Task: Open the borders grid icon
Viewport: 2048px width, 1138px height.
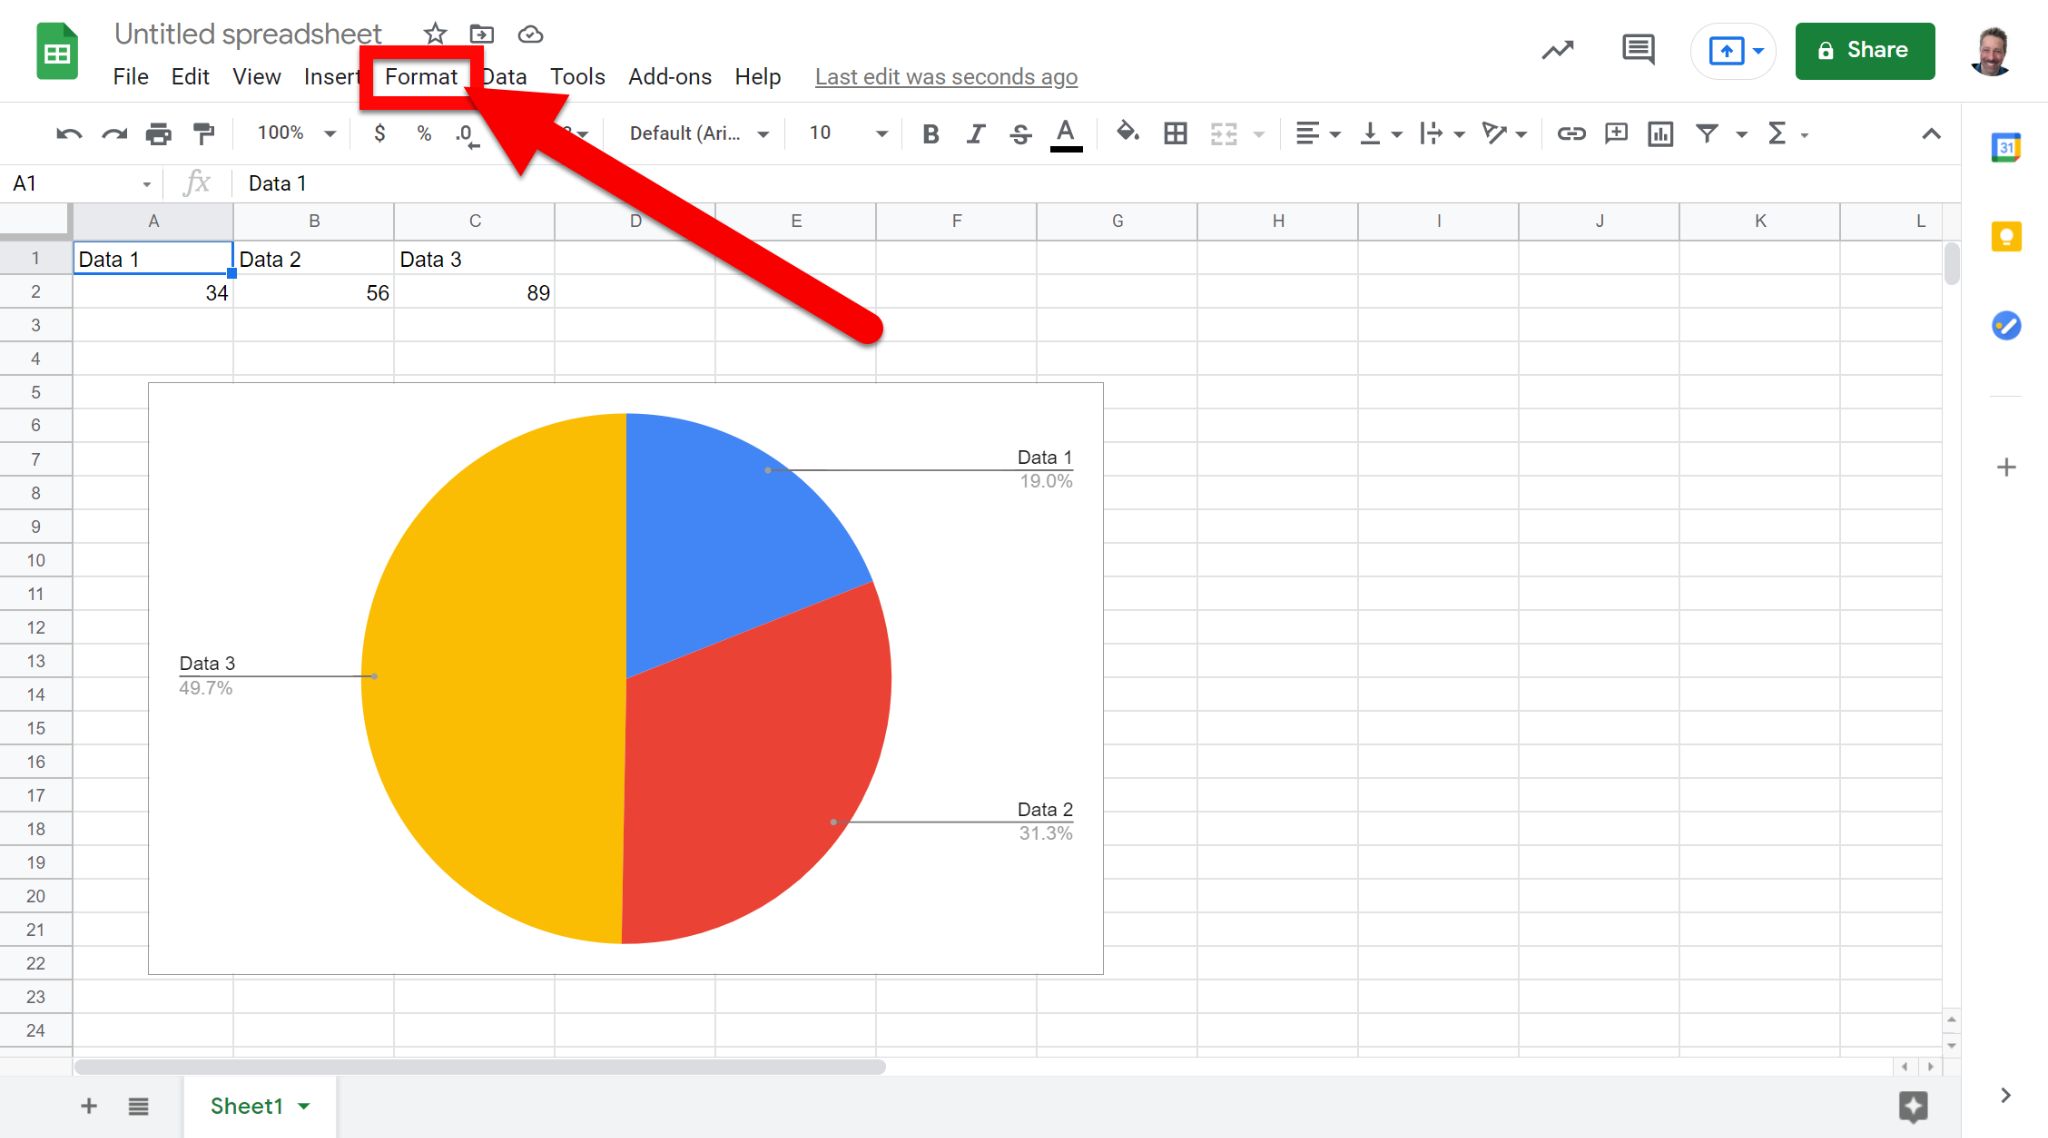Action: [x=1176, y=134]
